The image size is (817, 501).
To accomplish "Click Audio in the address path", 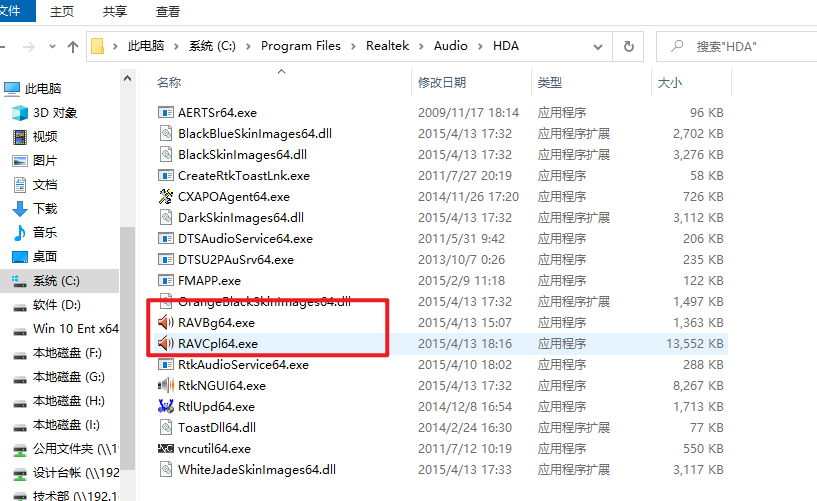I will pos(451,46).
